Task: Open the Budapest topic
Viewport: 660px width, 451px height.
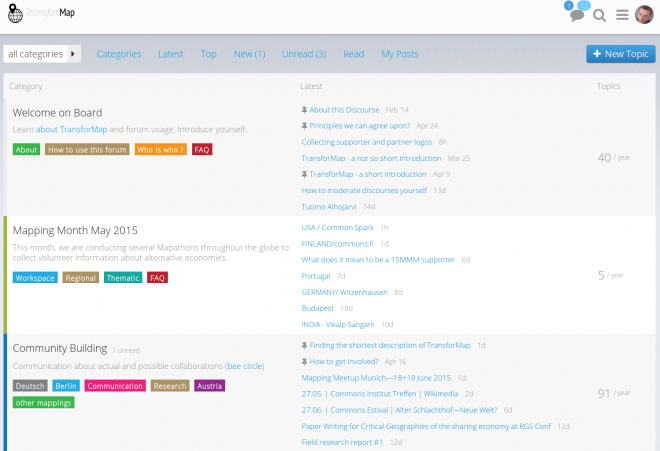Action: coord(317,308)
